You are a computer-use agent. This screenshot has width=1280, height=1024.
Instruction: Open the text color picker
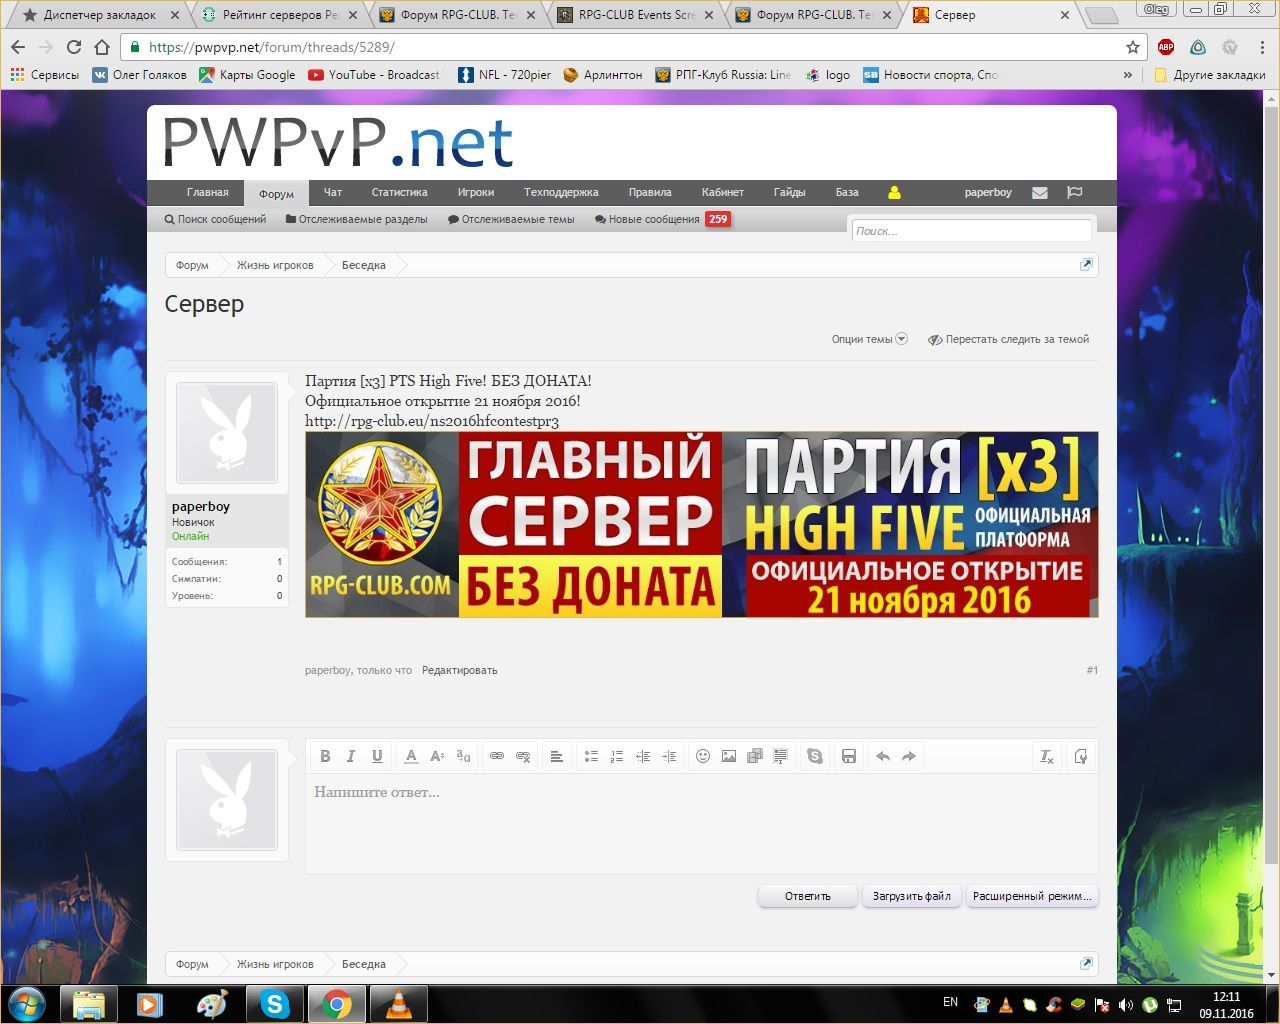click(411, 756)
